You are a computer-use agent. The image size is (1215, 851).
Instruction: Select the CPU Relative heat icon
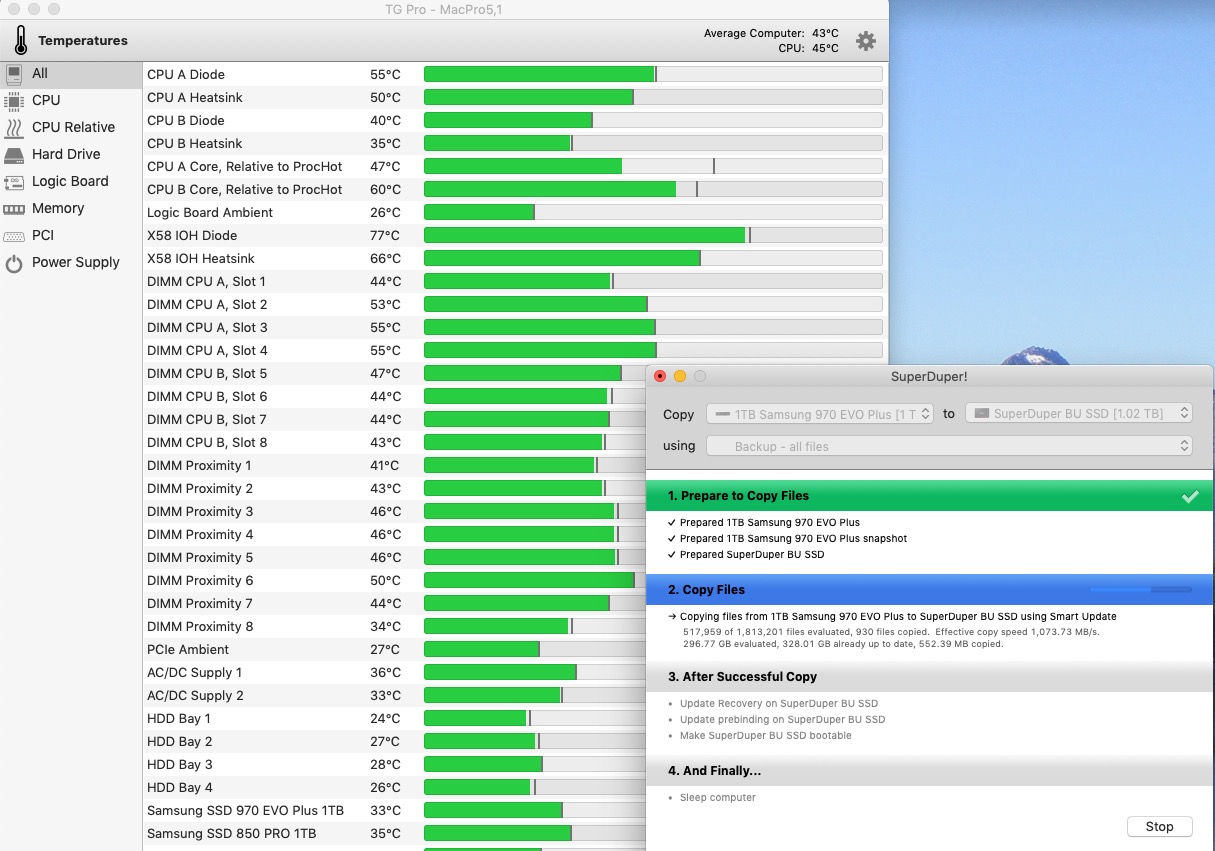coord(14,127)
